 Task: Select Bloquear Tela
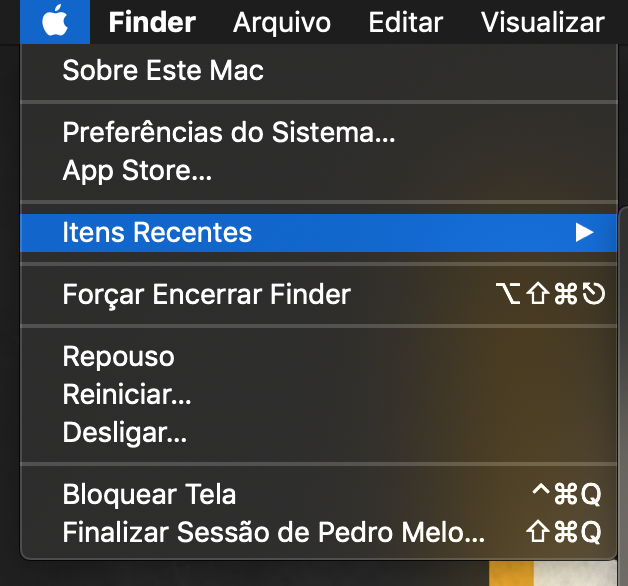149,494
